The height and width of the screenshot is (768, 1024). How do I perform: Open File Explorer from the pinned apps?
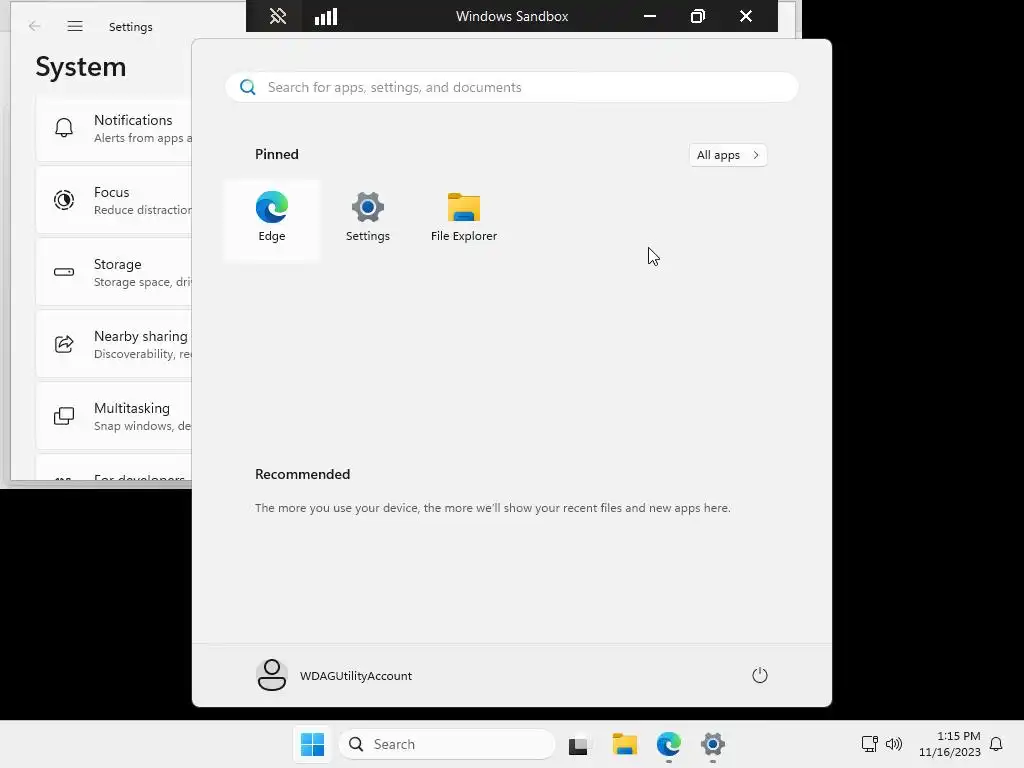point(464,219)
